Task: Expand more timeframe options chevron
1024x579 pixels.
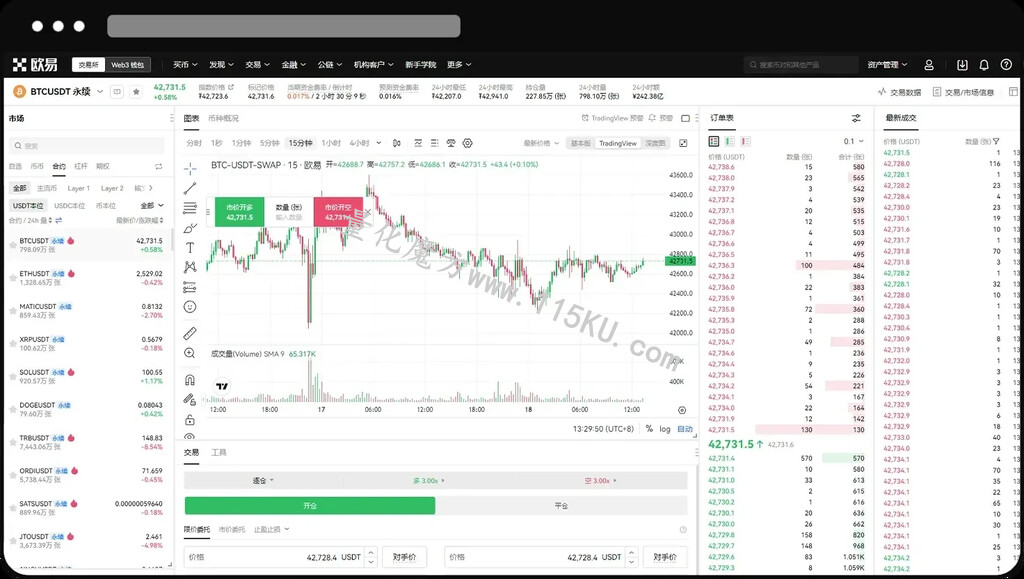Action: 379,143
